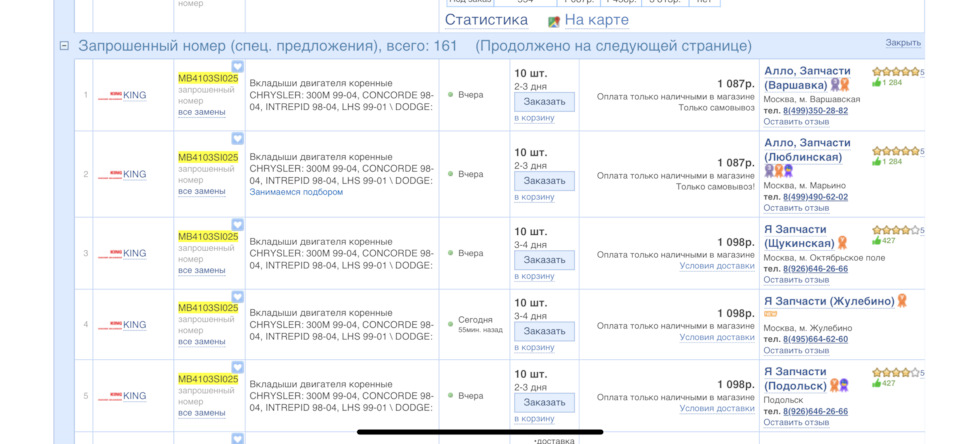Open Условия доставки for Я Запчасти (Щукинская)

717,266
